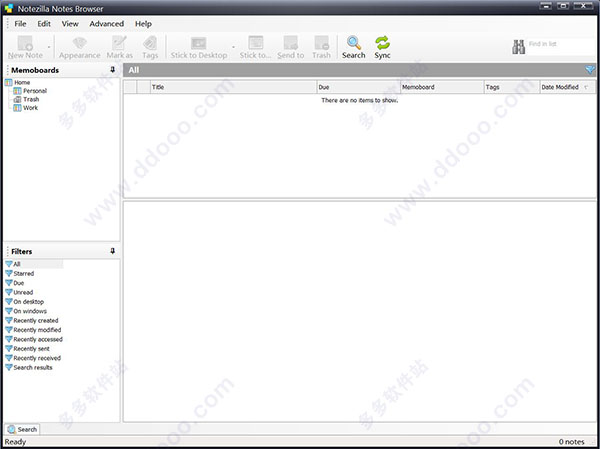Image resolution: width=600 pixels, height=449 pixels.
Task: Click the Mark as toolbar icon
Action: click(119, 43)
